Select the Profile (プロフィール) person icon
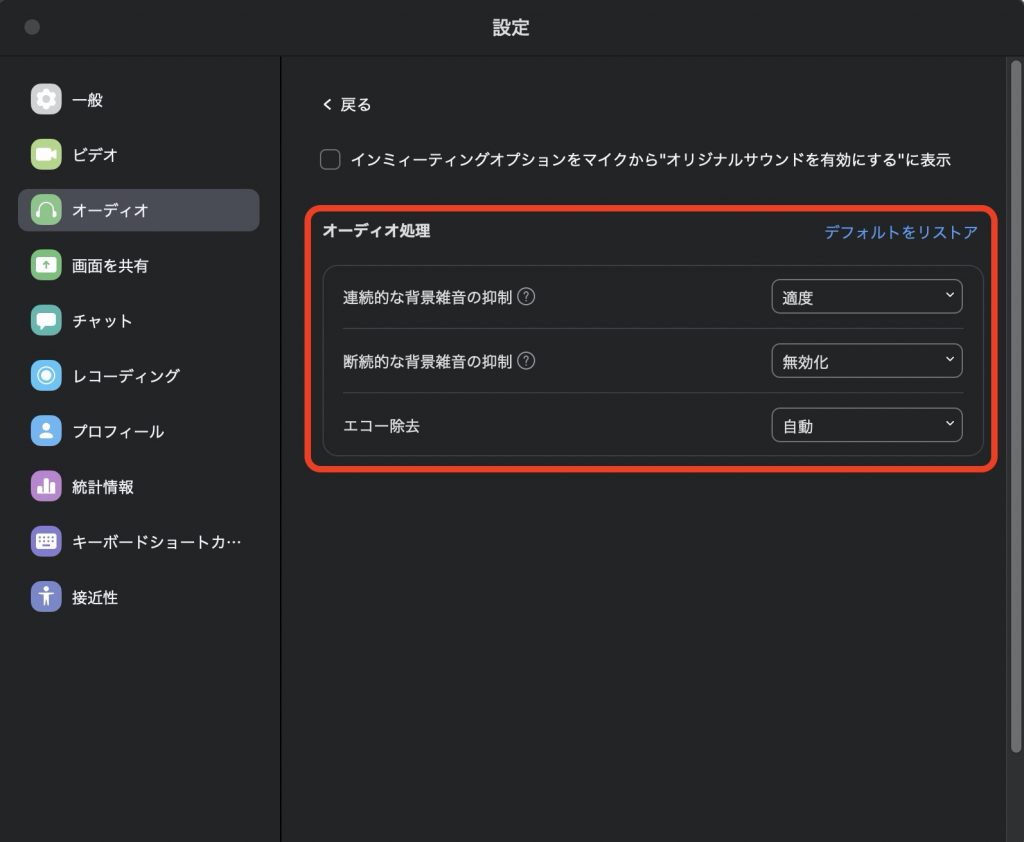1024x842 pixels. 46,431
